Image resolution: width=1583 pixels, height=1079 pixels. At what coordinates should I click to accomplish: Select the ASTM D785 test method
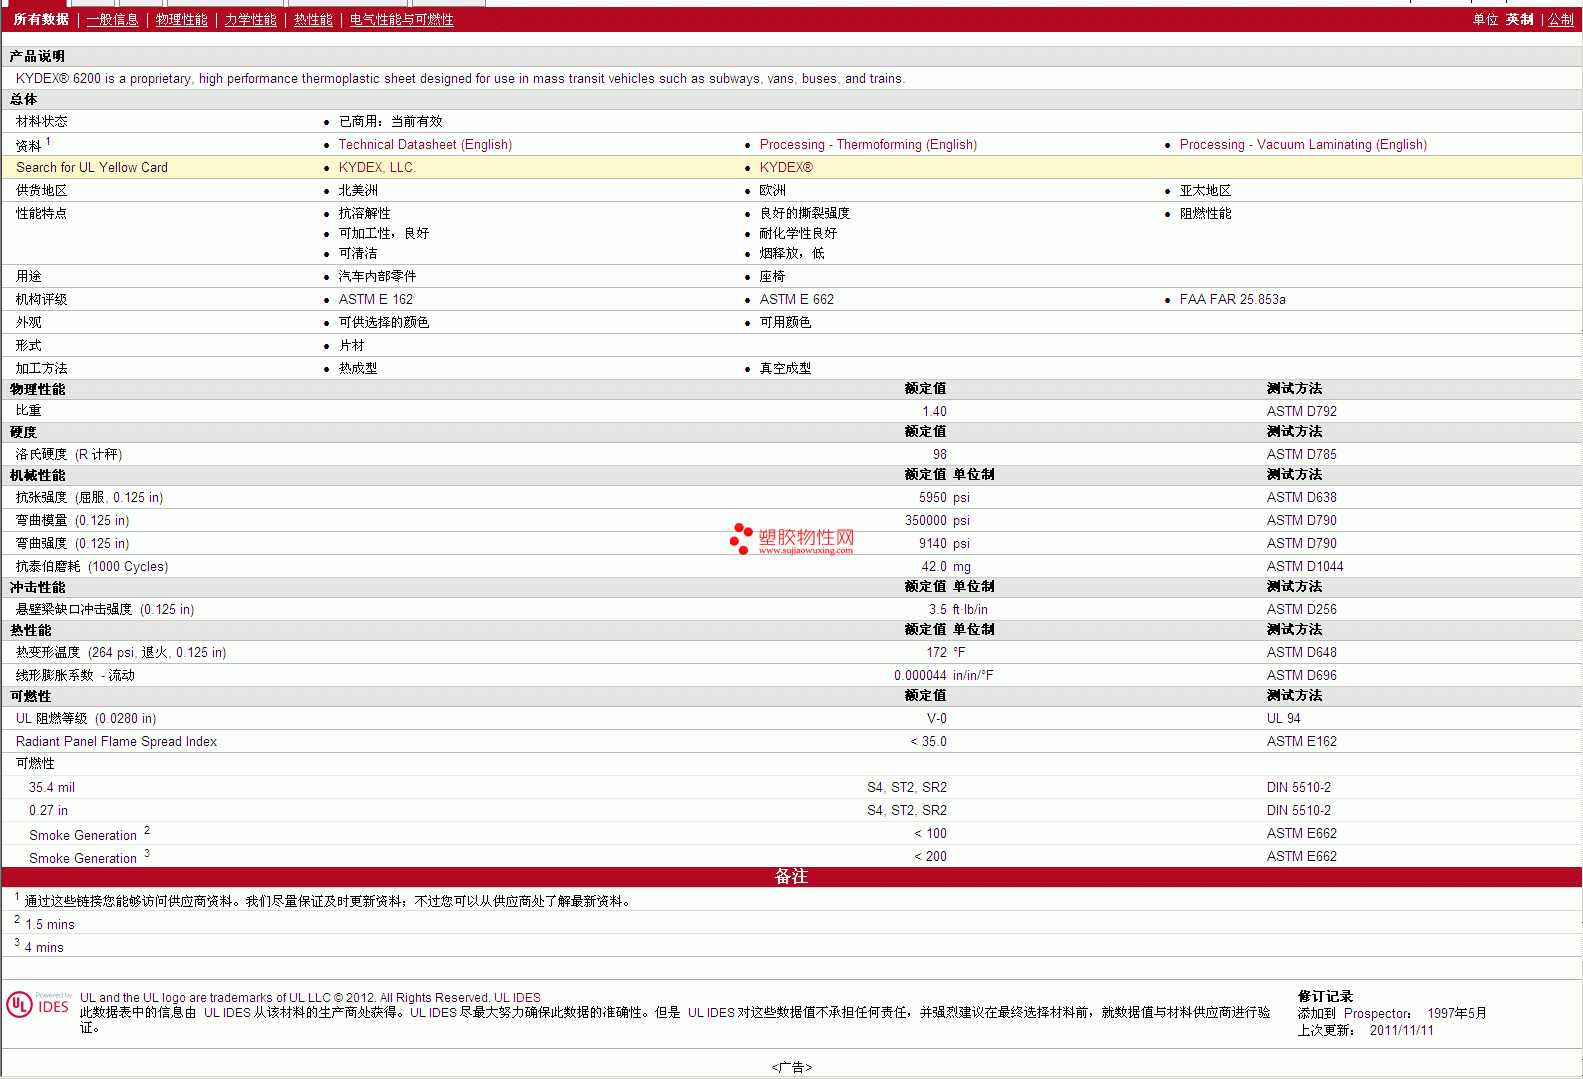(x=1301, y=454)
